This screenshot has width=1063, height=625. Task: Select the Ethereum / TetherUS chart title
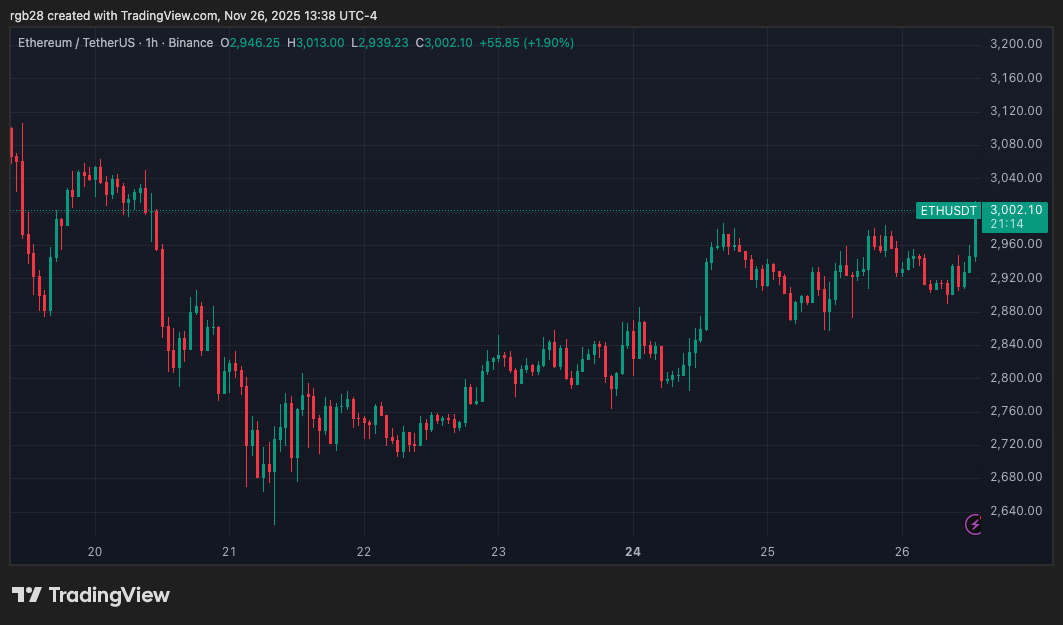click(81, 43)
